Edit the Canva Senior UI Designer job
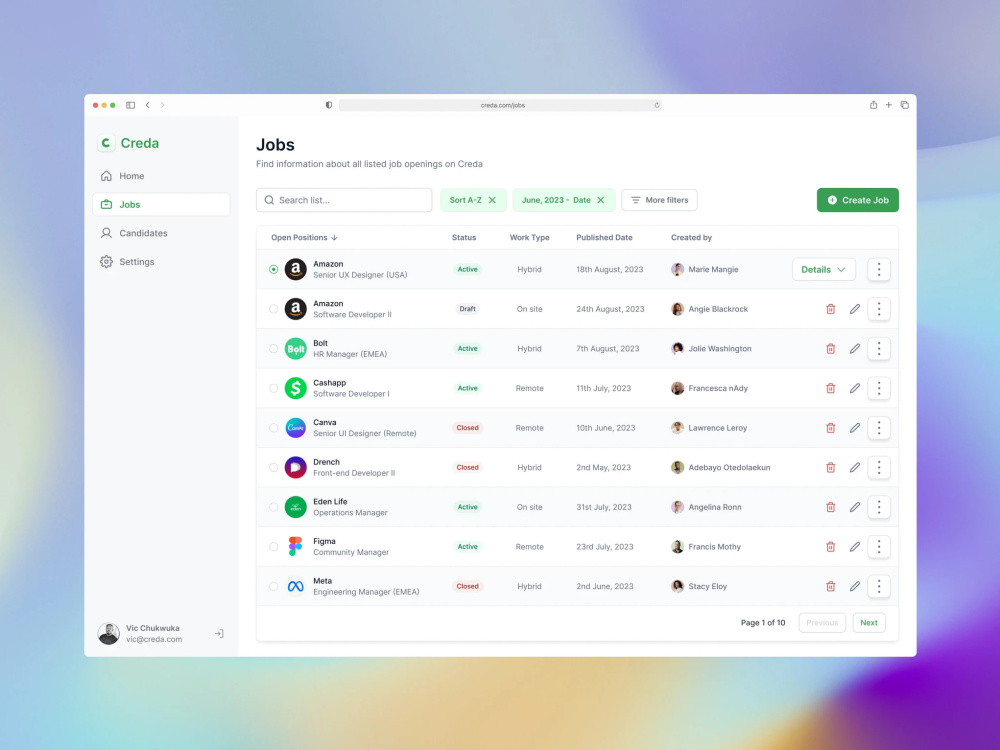The width and height of the screenshot is (1000, 750). click(x=855, y=428)
